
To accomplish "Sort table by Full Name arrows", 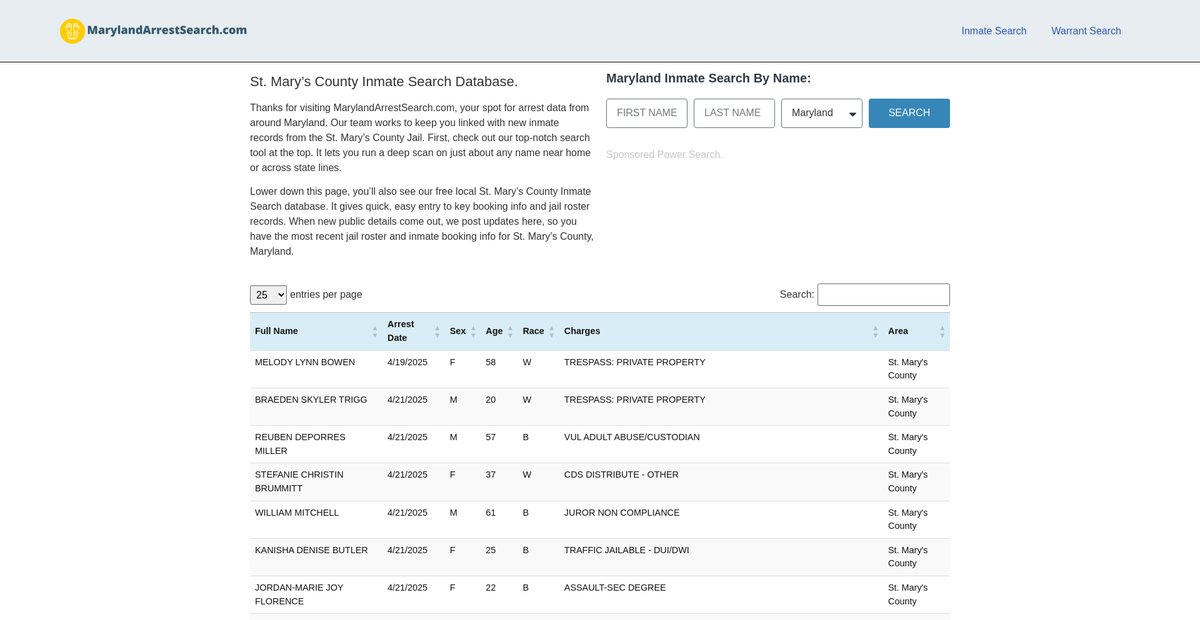I will click(375, 331).
